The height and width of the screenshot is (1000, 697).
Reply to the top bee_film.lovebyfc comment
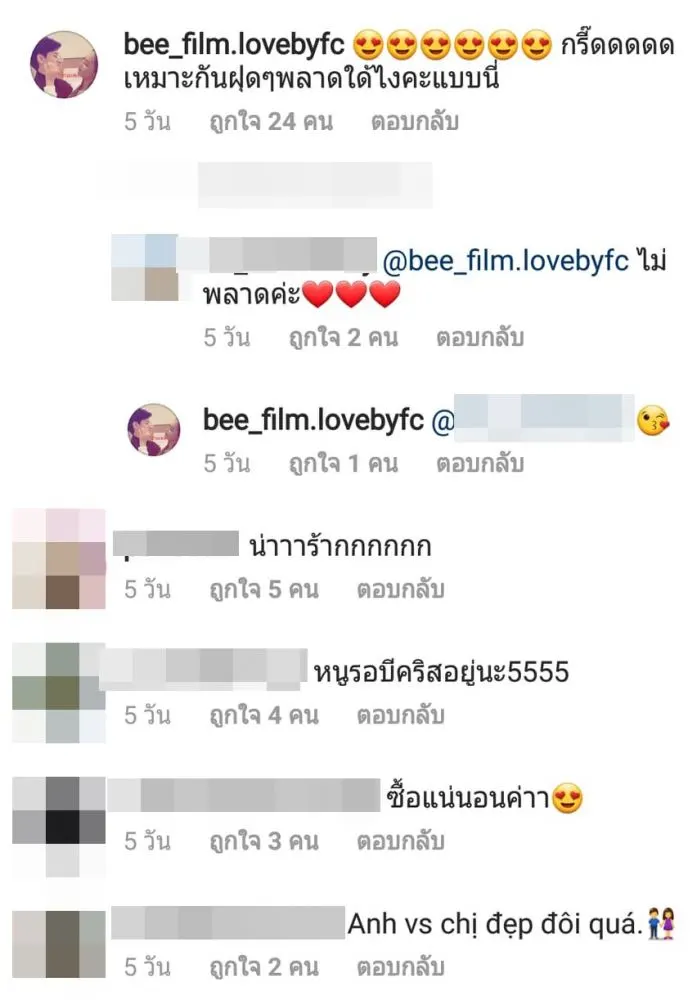(x=415, y=121)
